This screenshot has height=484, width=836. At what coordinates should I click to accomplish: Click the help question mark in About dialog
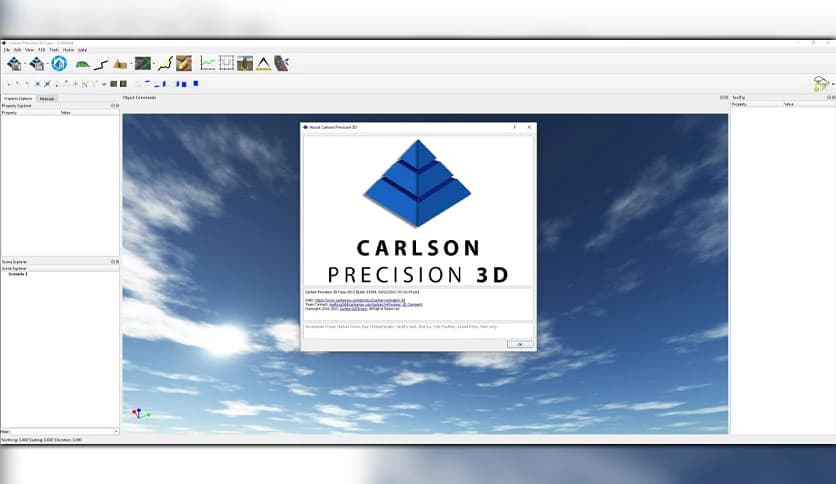[515, 127]
